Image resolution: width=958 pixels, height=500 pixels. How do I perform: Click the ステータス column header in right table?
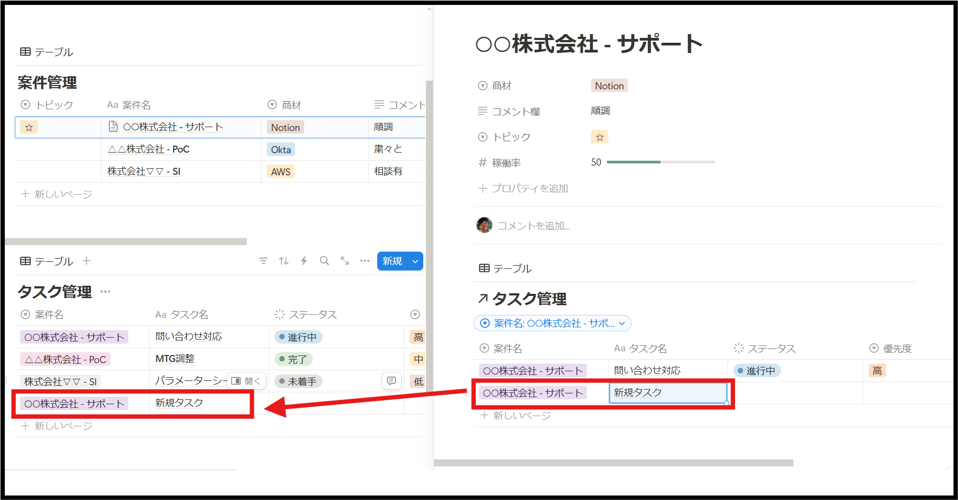point(765,348)
